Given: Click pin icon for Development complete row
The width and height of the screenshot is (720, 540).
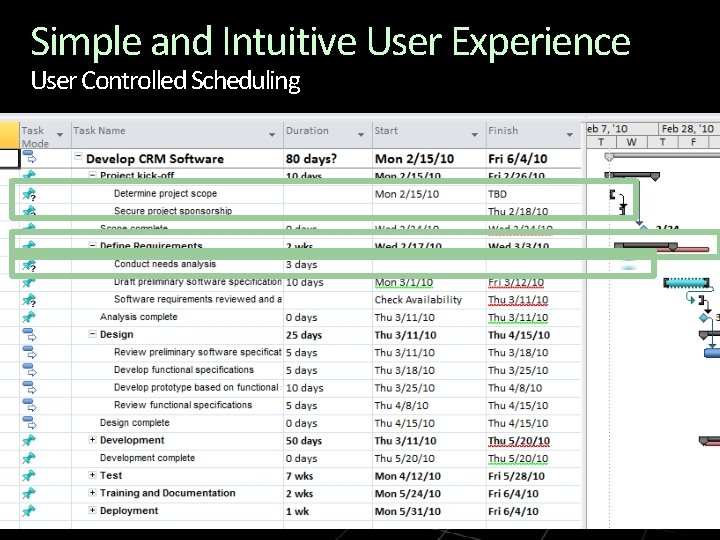Looking at the screenshot, I should pyautogui.click(x=29, y=458).
